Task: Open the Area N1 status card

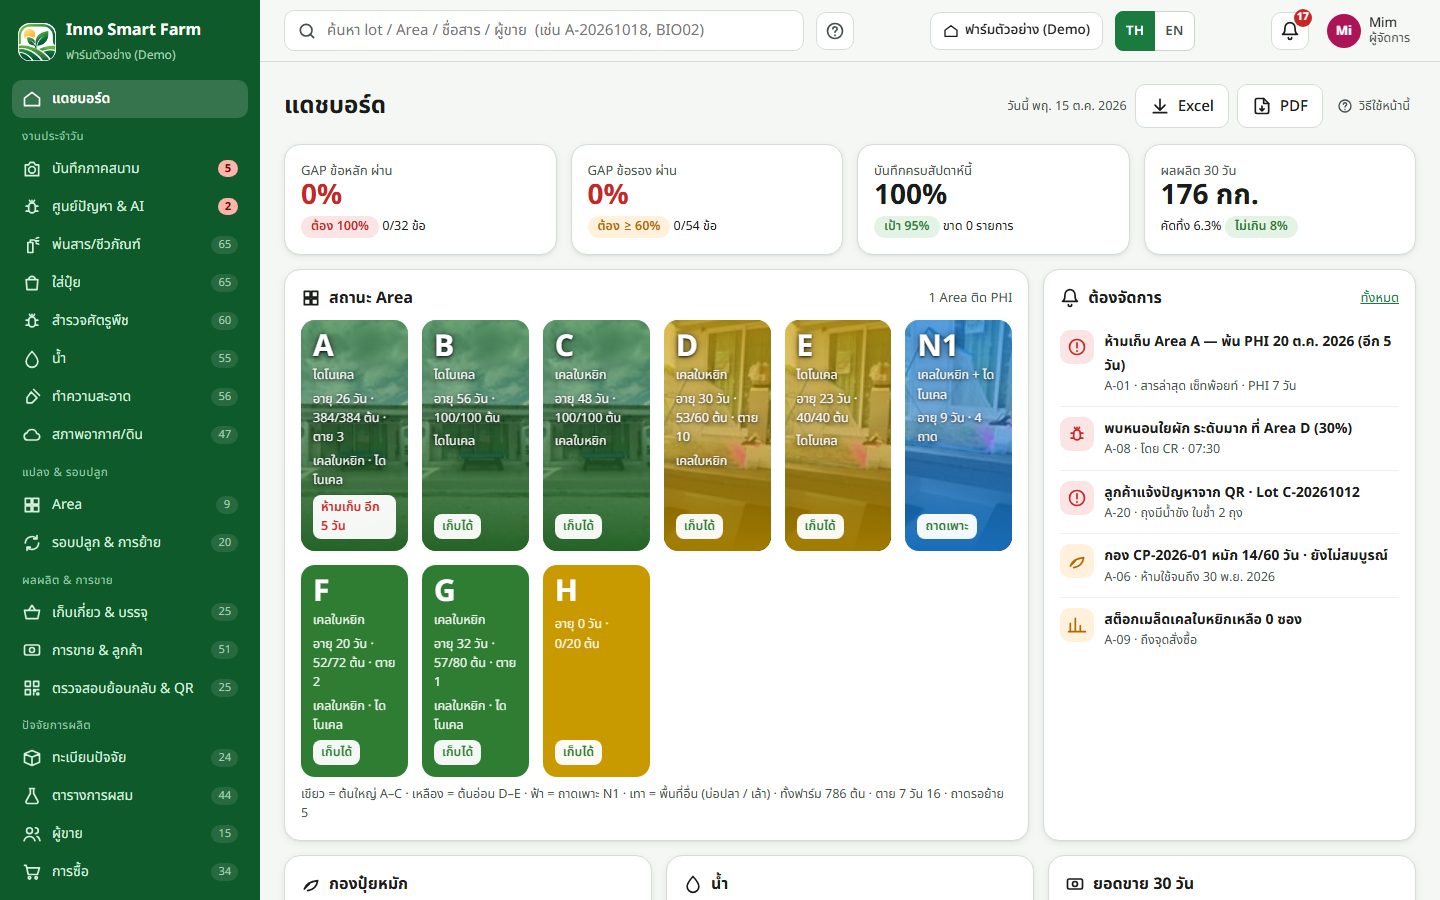Action: pyautogui.click(x=958, y=435)
